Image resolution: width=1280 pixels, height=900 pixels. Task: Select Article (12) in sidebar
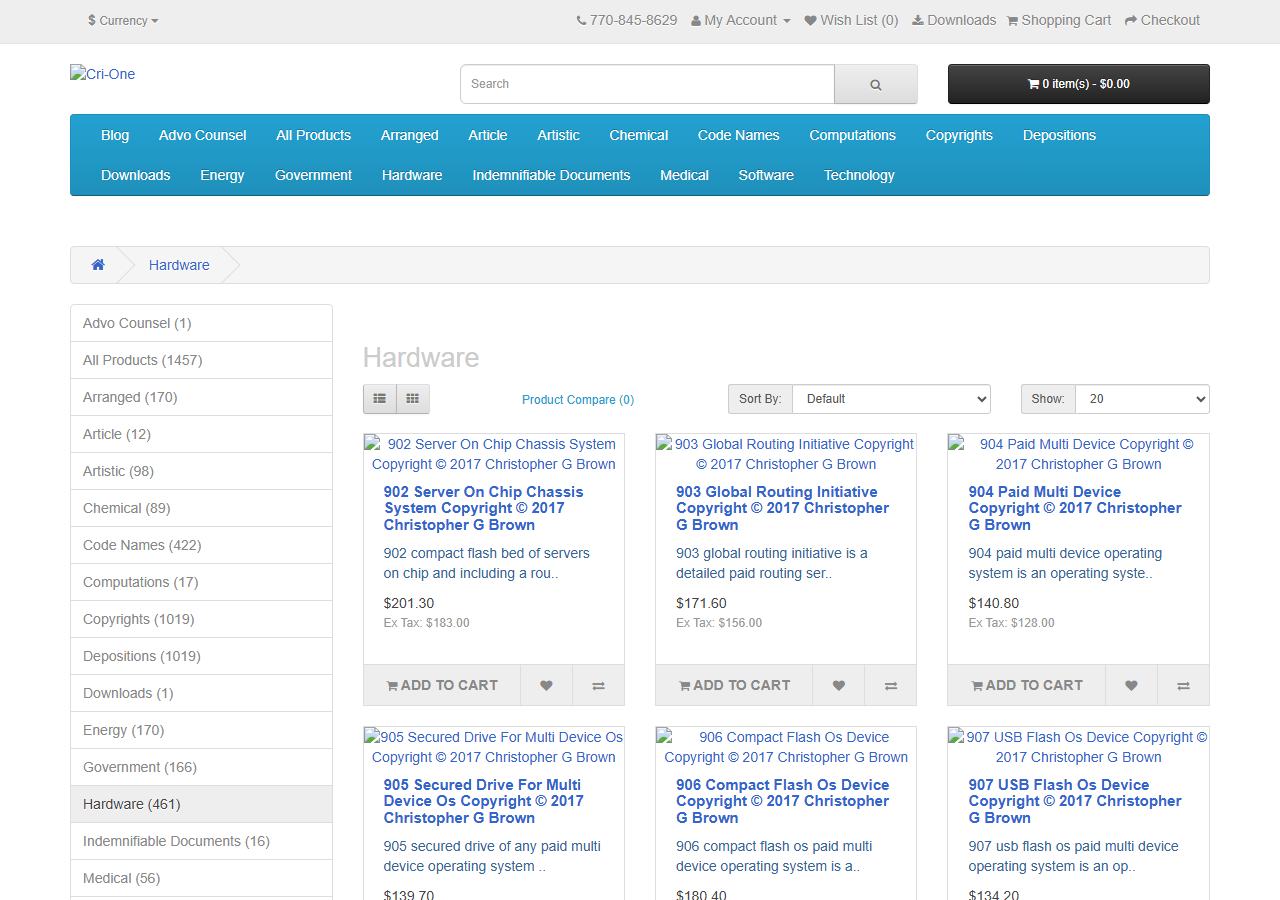[x=201, y=434]
